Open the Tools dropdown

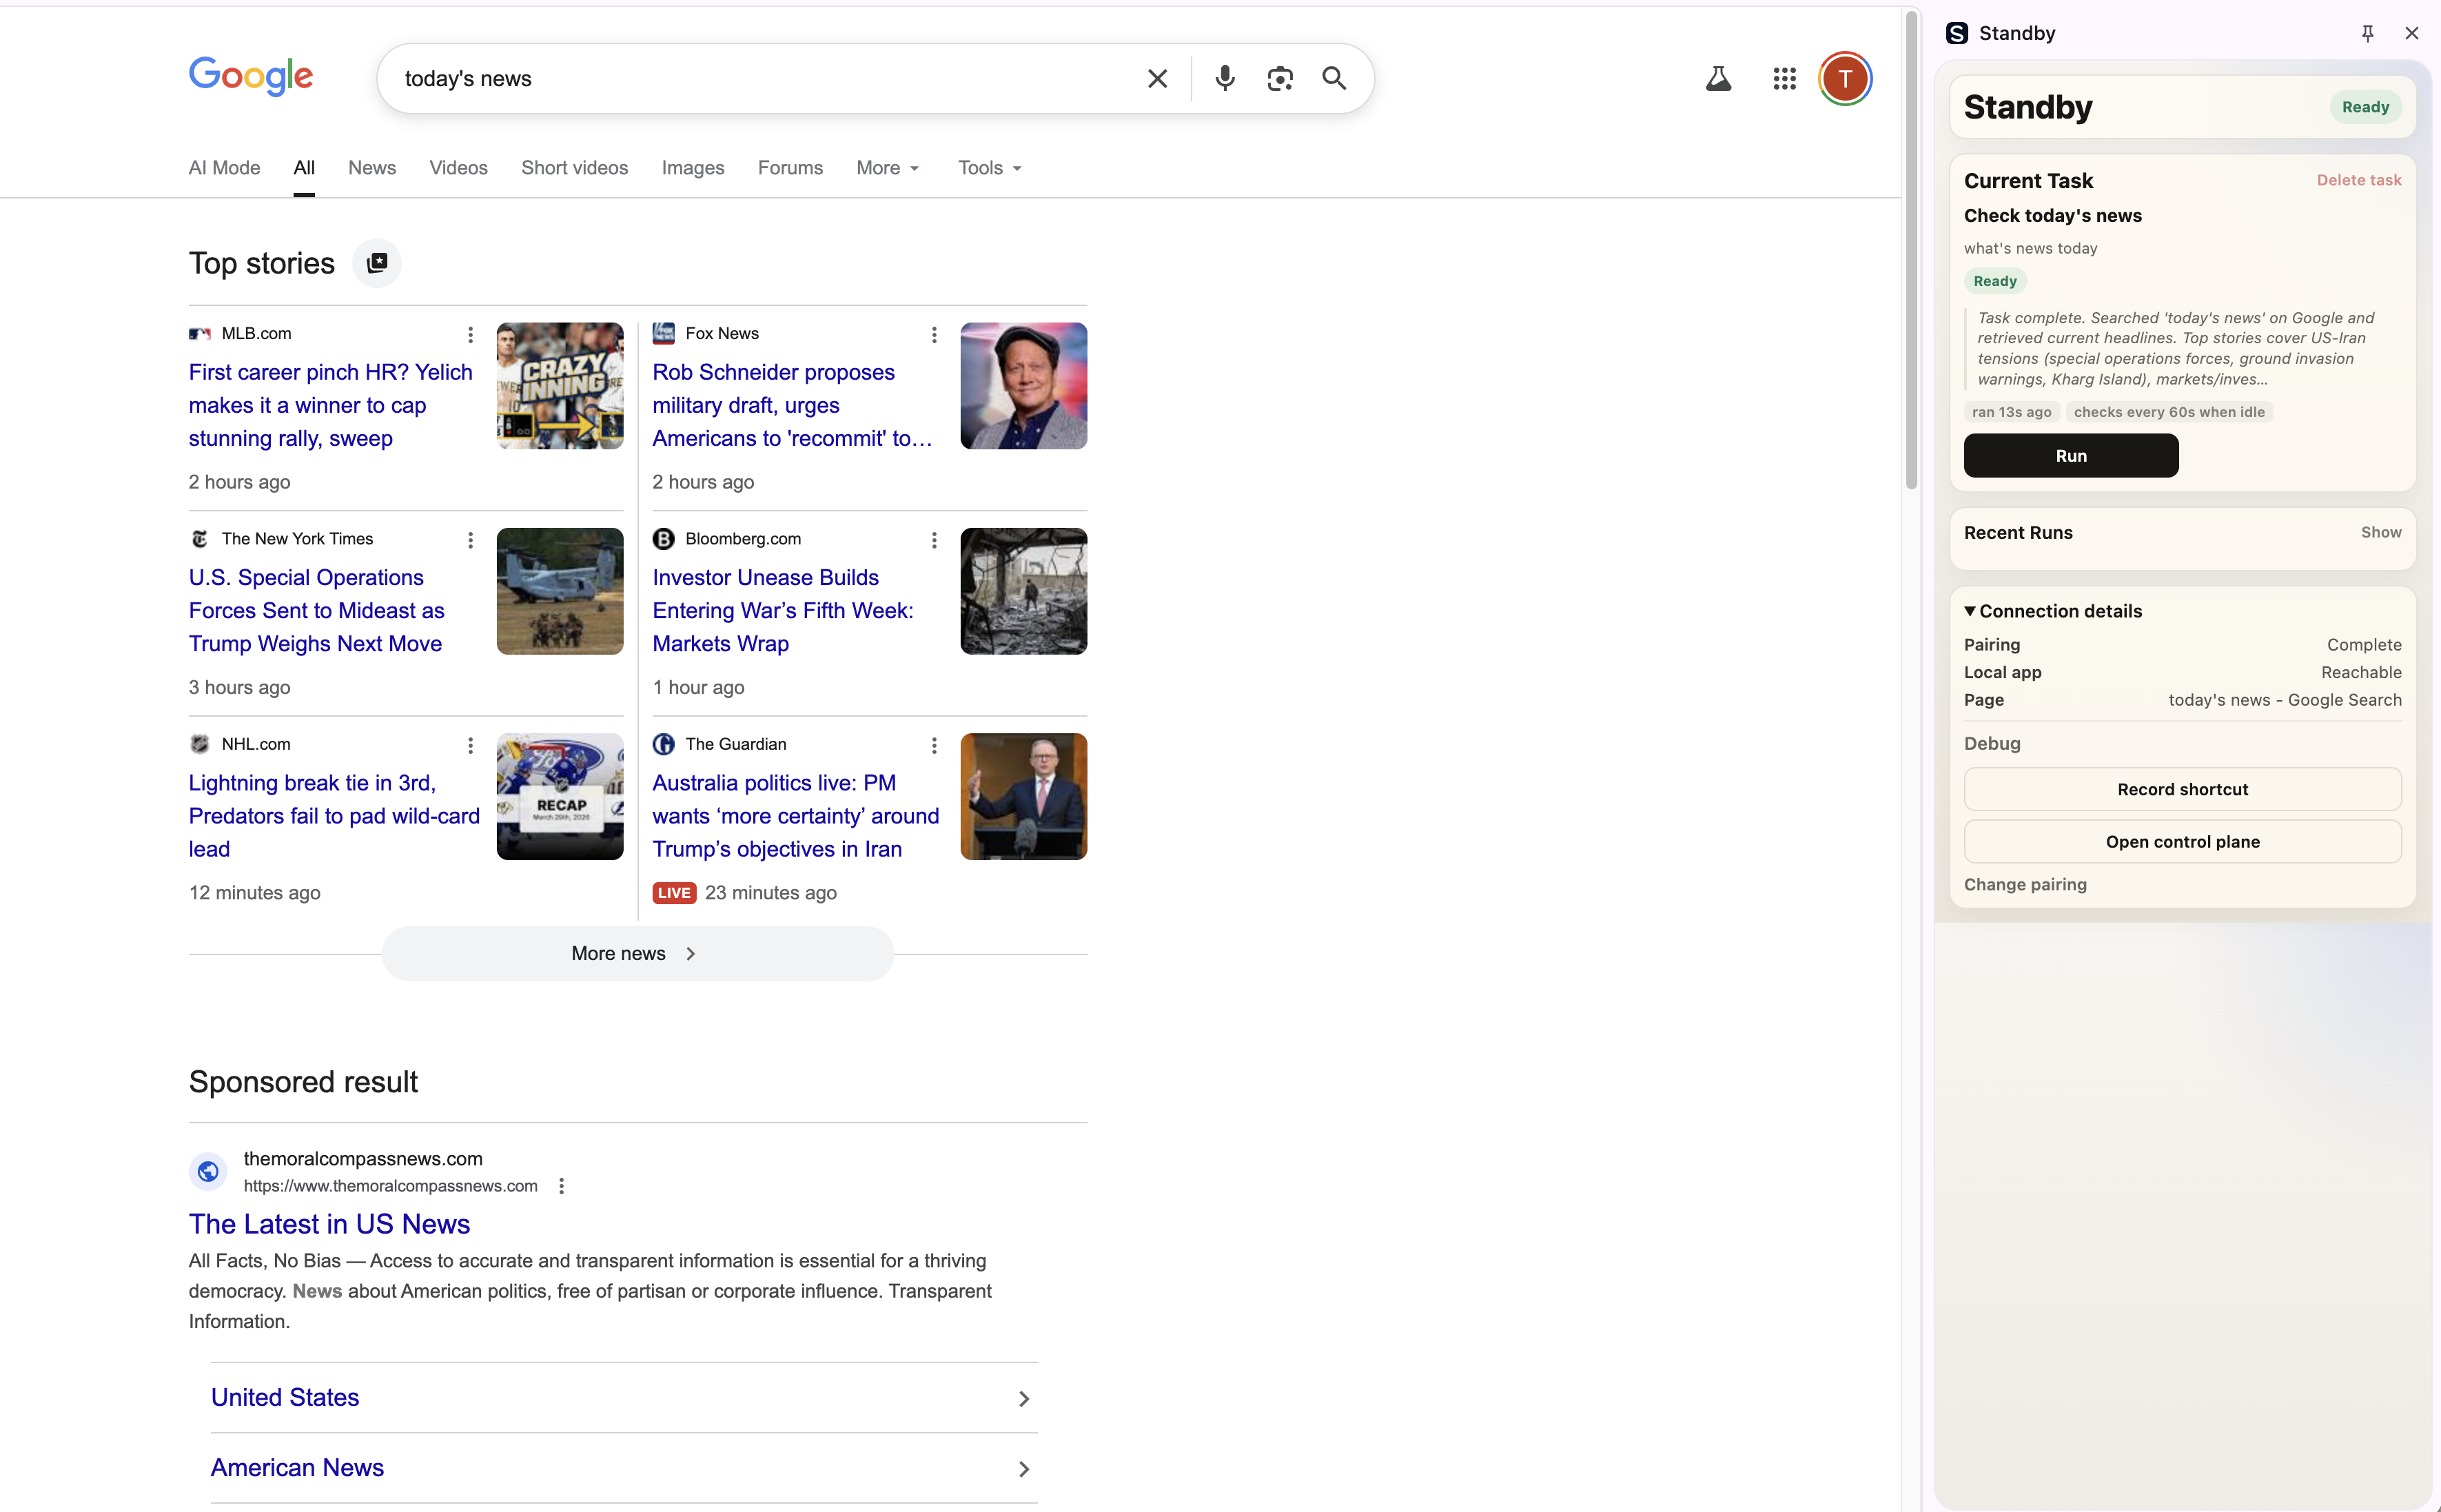point(988,168)
